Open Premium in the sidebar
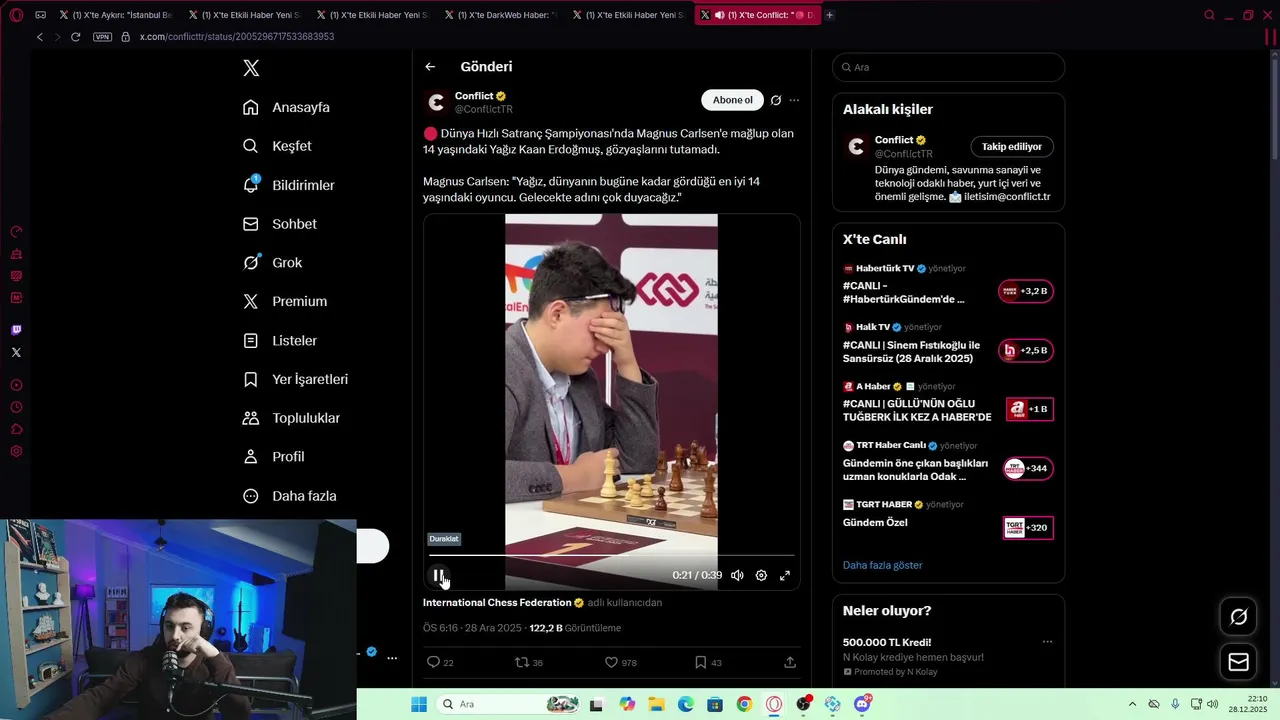Screen dimensions: 1280x720 pyautogui.click(x=285, y=301)
